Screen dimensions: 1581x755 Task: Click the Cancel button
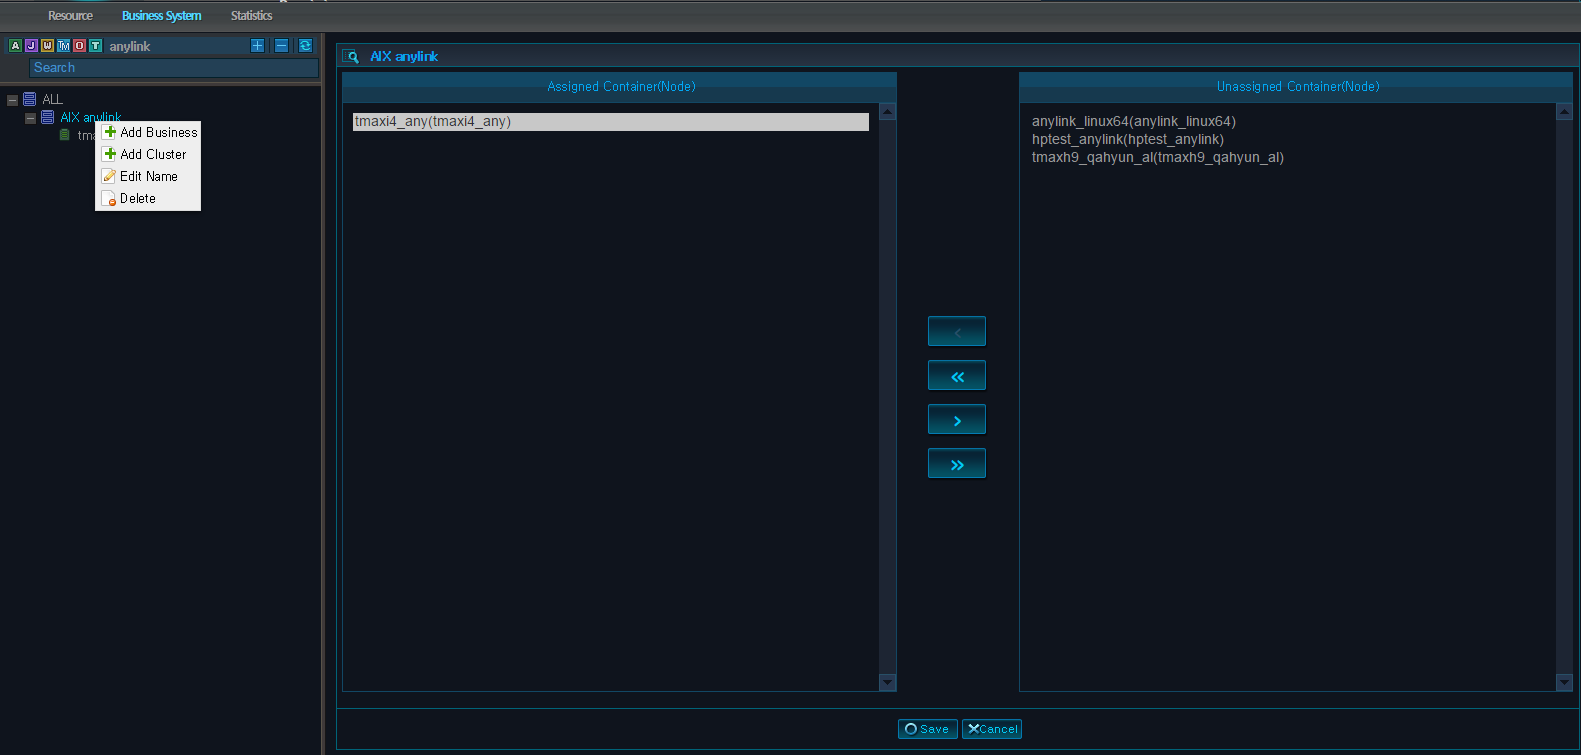pos(992,729)
